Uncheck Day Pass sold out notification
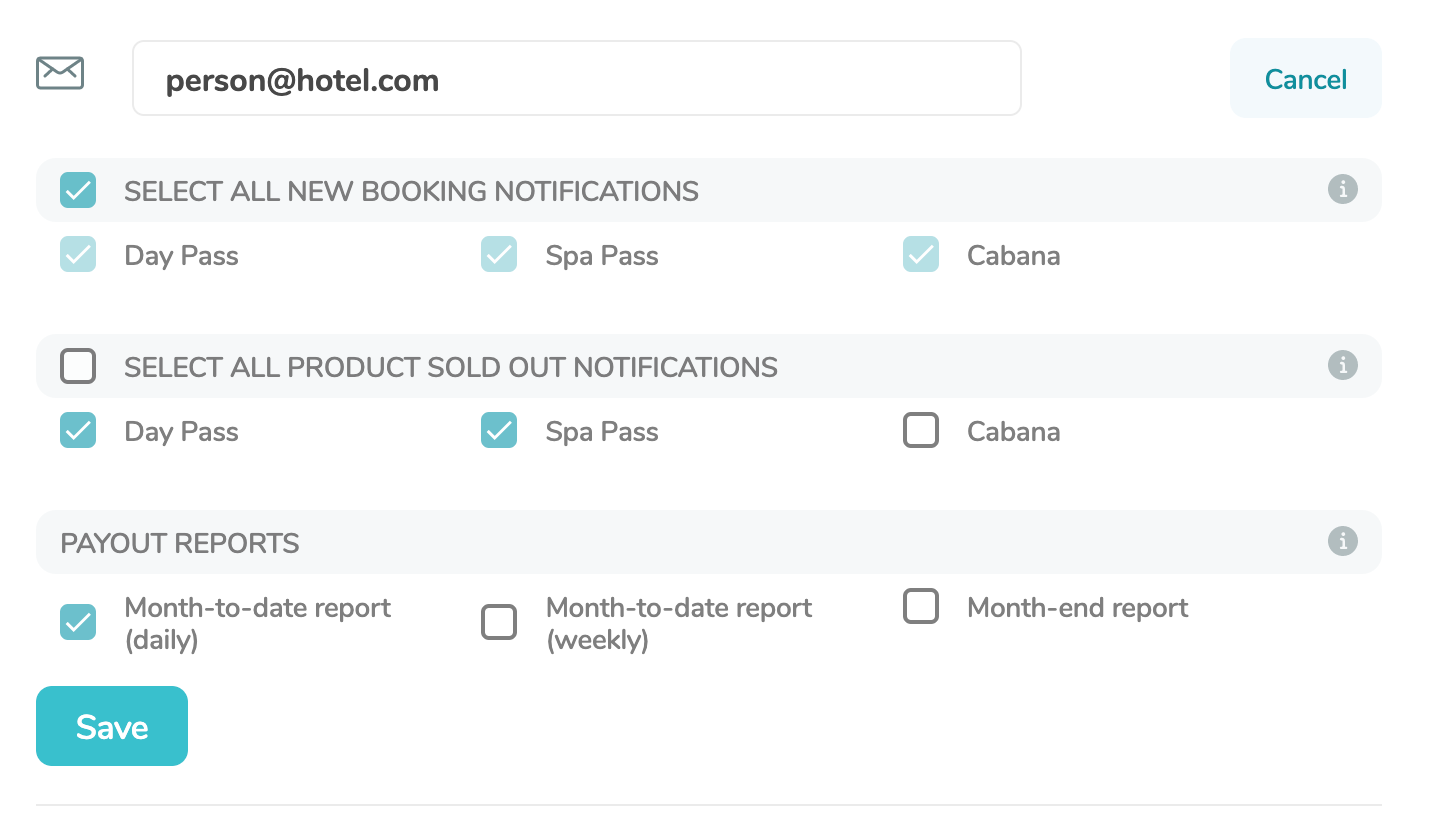Screen dimensions: 1432x838 78,431
